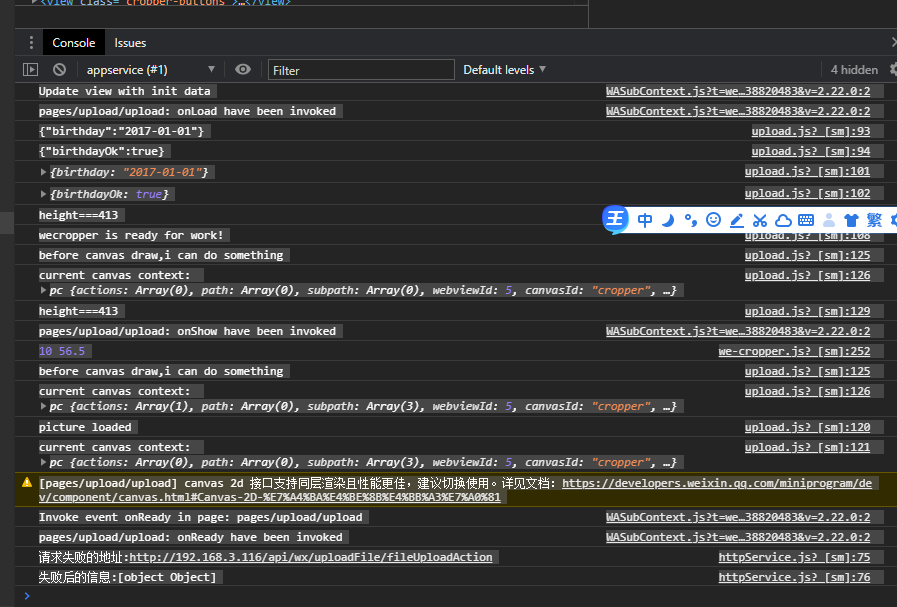Expand the {birthdayOk: true} object
The height and width of the screenshot is (607, 897).
coord(43,194)
